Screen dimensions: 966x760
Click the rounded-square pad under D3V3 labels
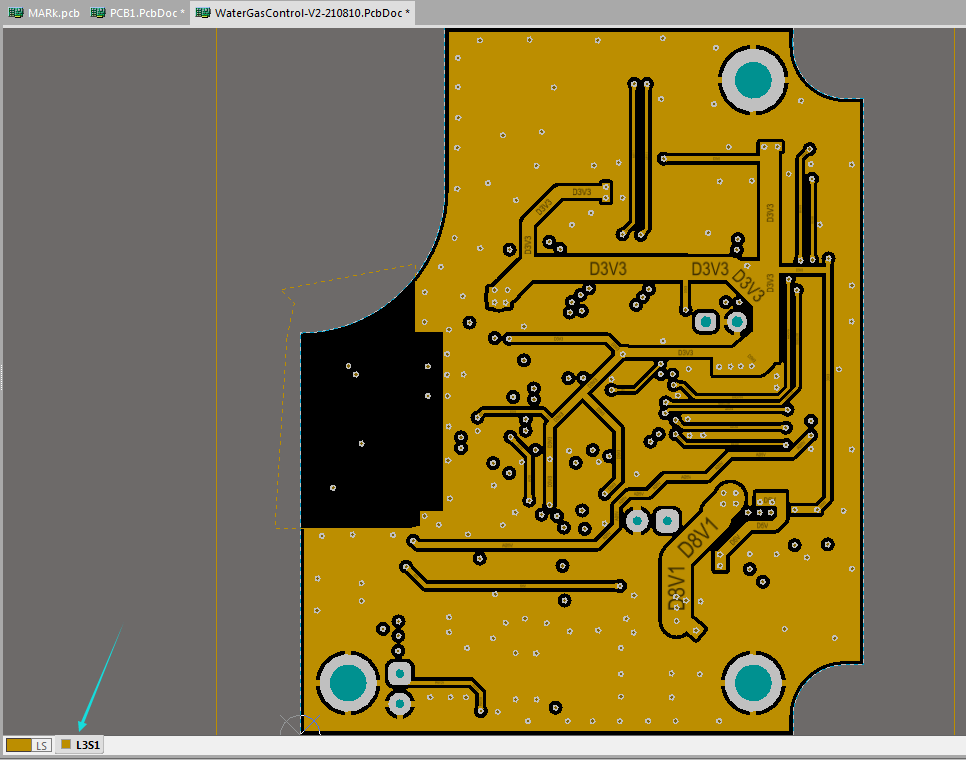706,321
